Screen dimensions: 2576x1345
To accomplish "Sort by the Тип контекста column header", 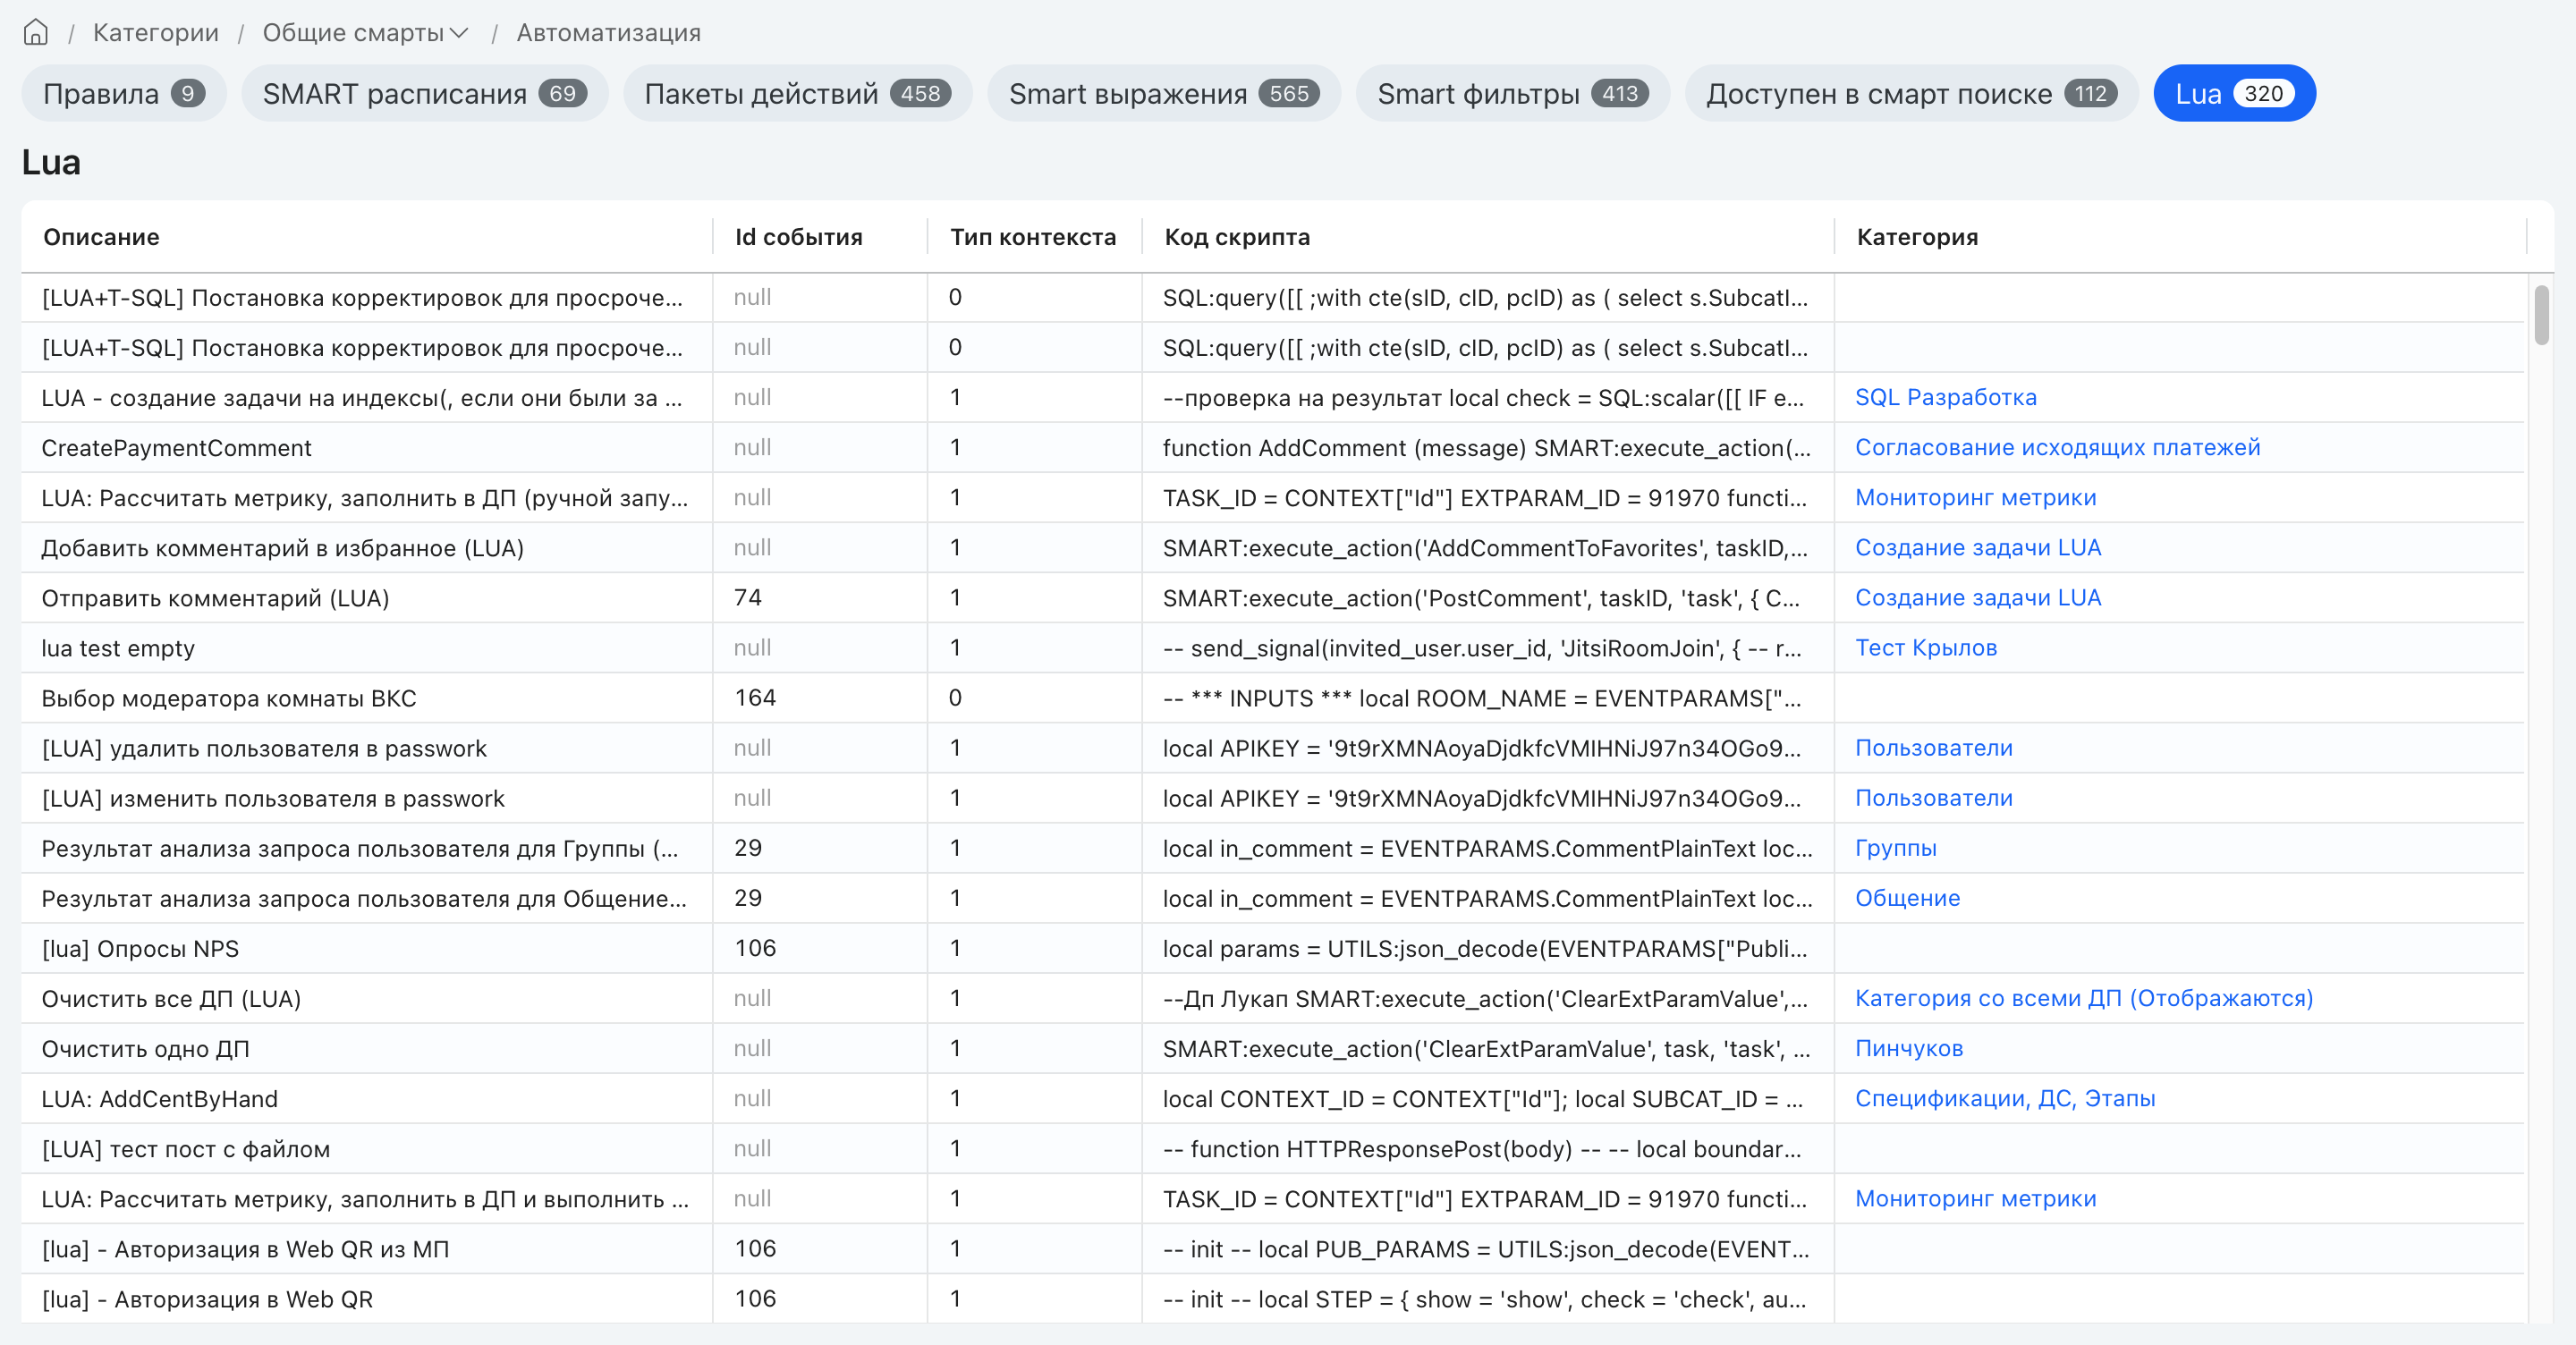I will (x=1032, y=237).
